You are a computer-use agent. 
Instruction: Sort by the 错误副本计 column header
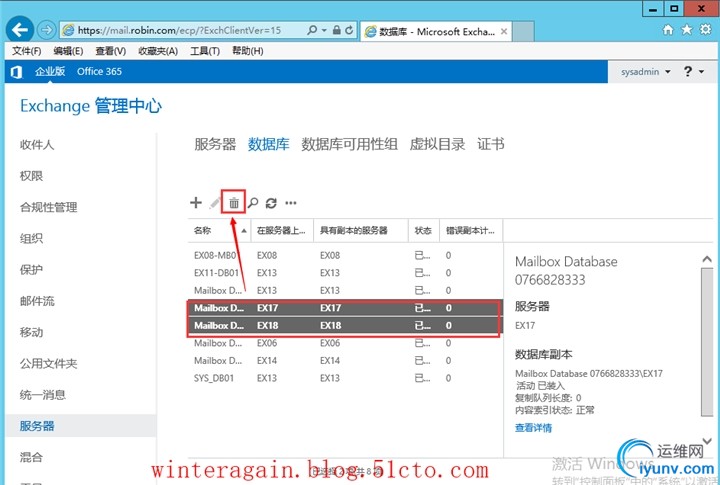click(x=471, y=231)
